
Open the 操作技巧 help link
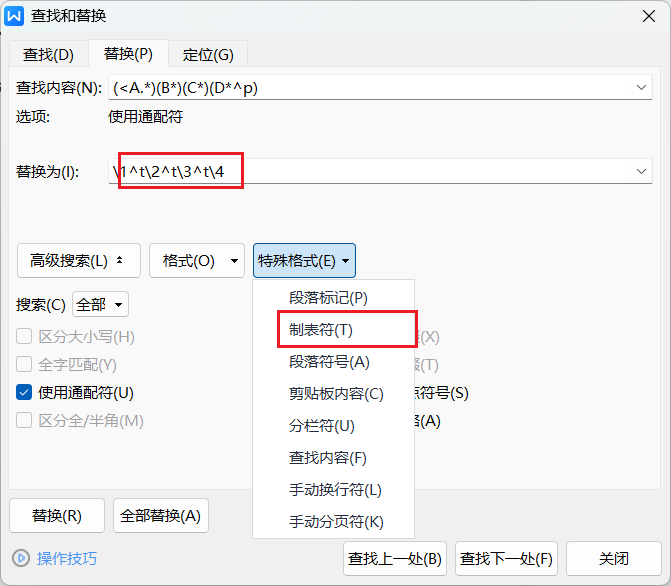[67, 558]
